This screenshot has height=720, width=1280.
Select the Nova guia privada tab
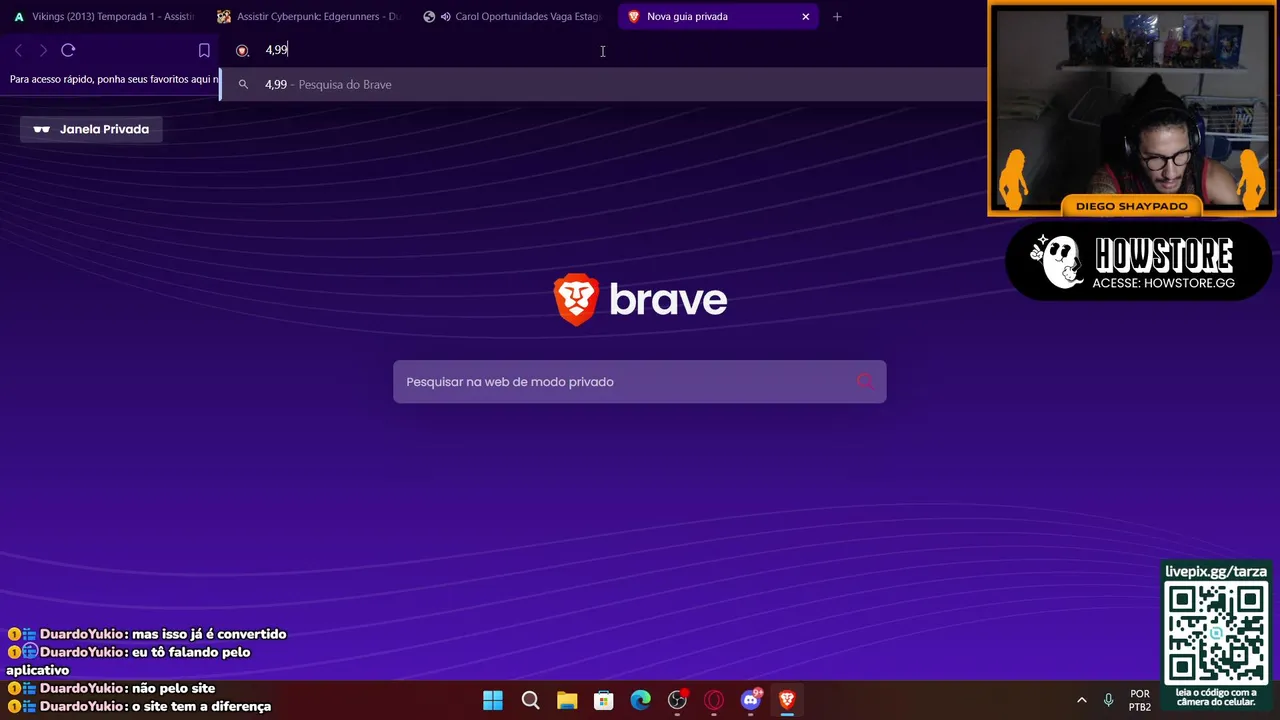[x=718, y=16]
